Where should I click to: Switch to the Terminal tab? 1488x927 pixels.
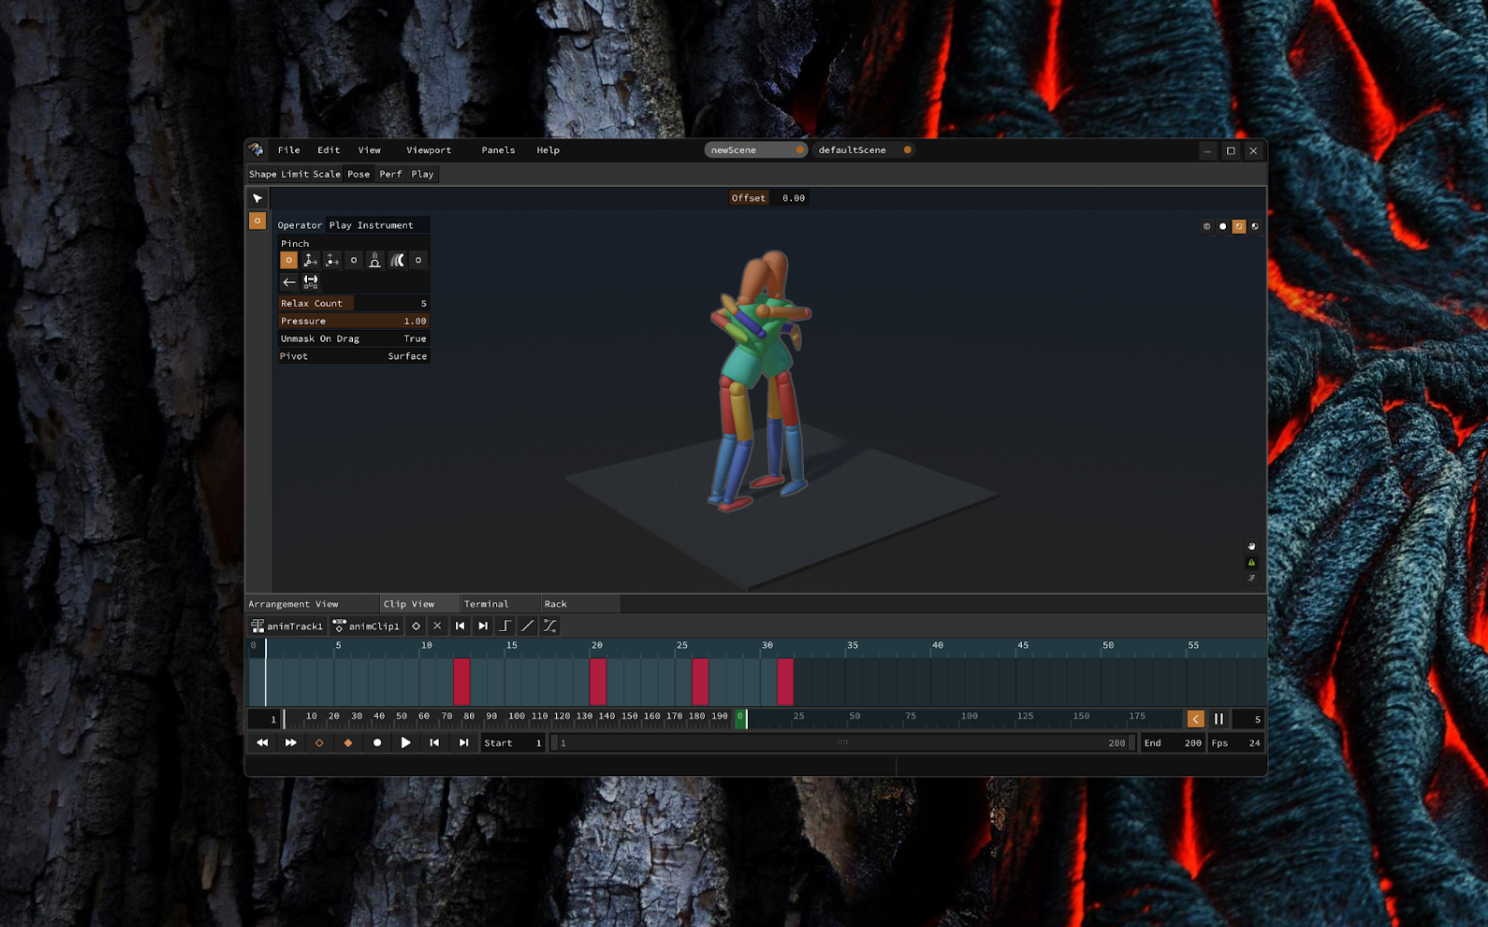point(486,604)
